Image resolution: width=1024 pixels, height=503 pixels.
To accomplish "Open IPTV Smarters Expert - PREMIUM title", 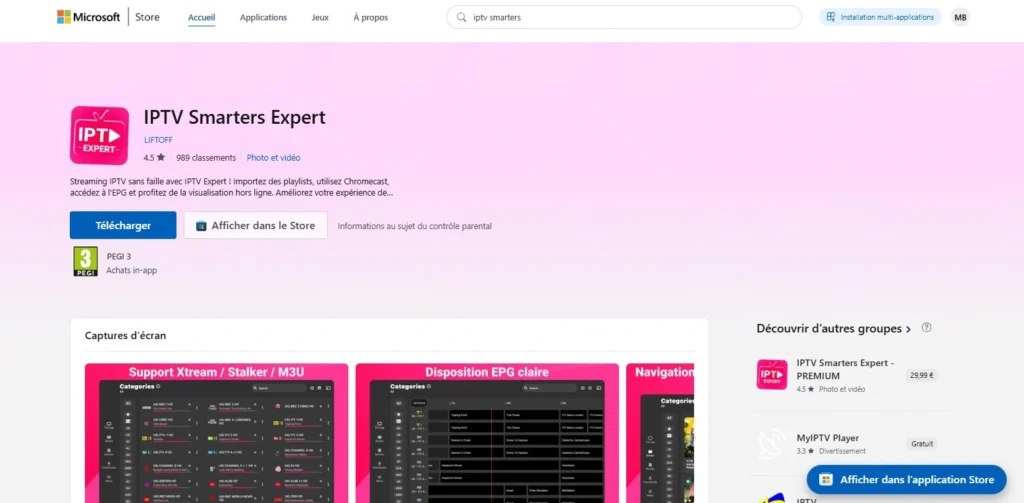I will [845, 370].
